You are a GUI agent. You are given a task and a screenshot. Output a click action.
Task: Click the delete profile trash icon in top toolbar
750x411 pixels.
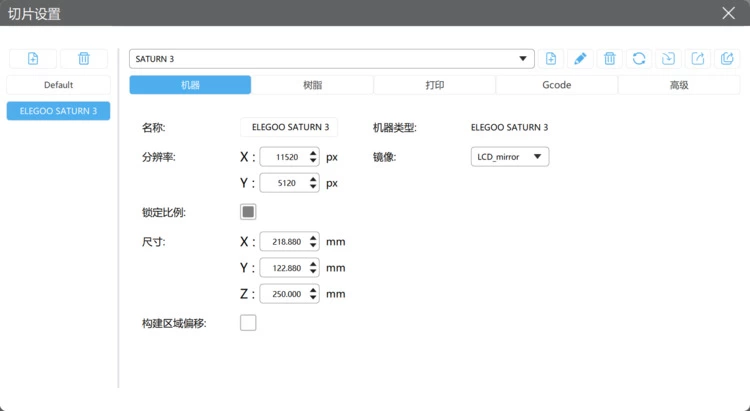pos(609,59)
